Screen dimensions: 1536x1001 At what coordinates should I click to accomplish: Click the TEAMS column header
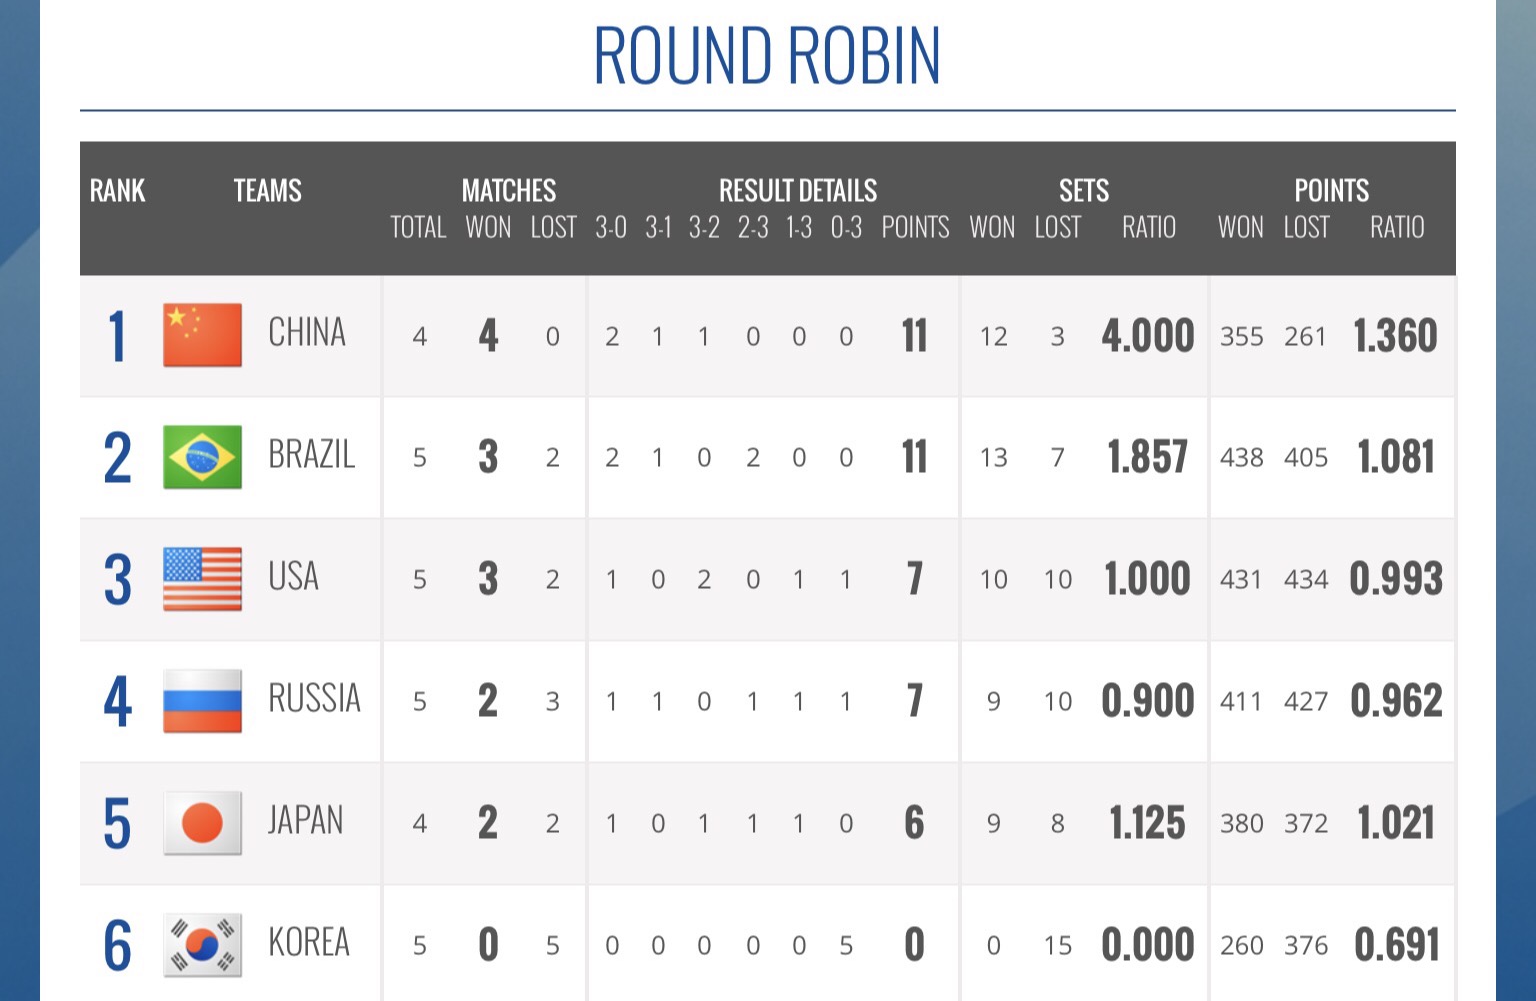click(267, 191)
